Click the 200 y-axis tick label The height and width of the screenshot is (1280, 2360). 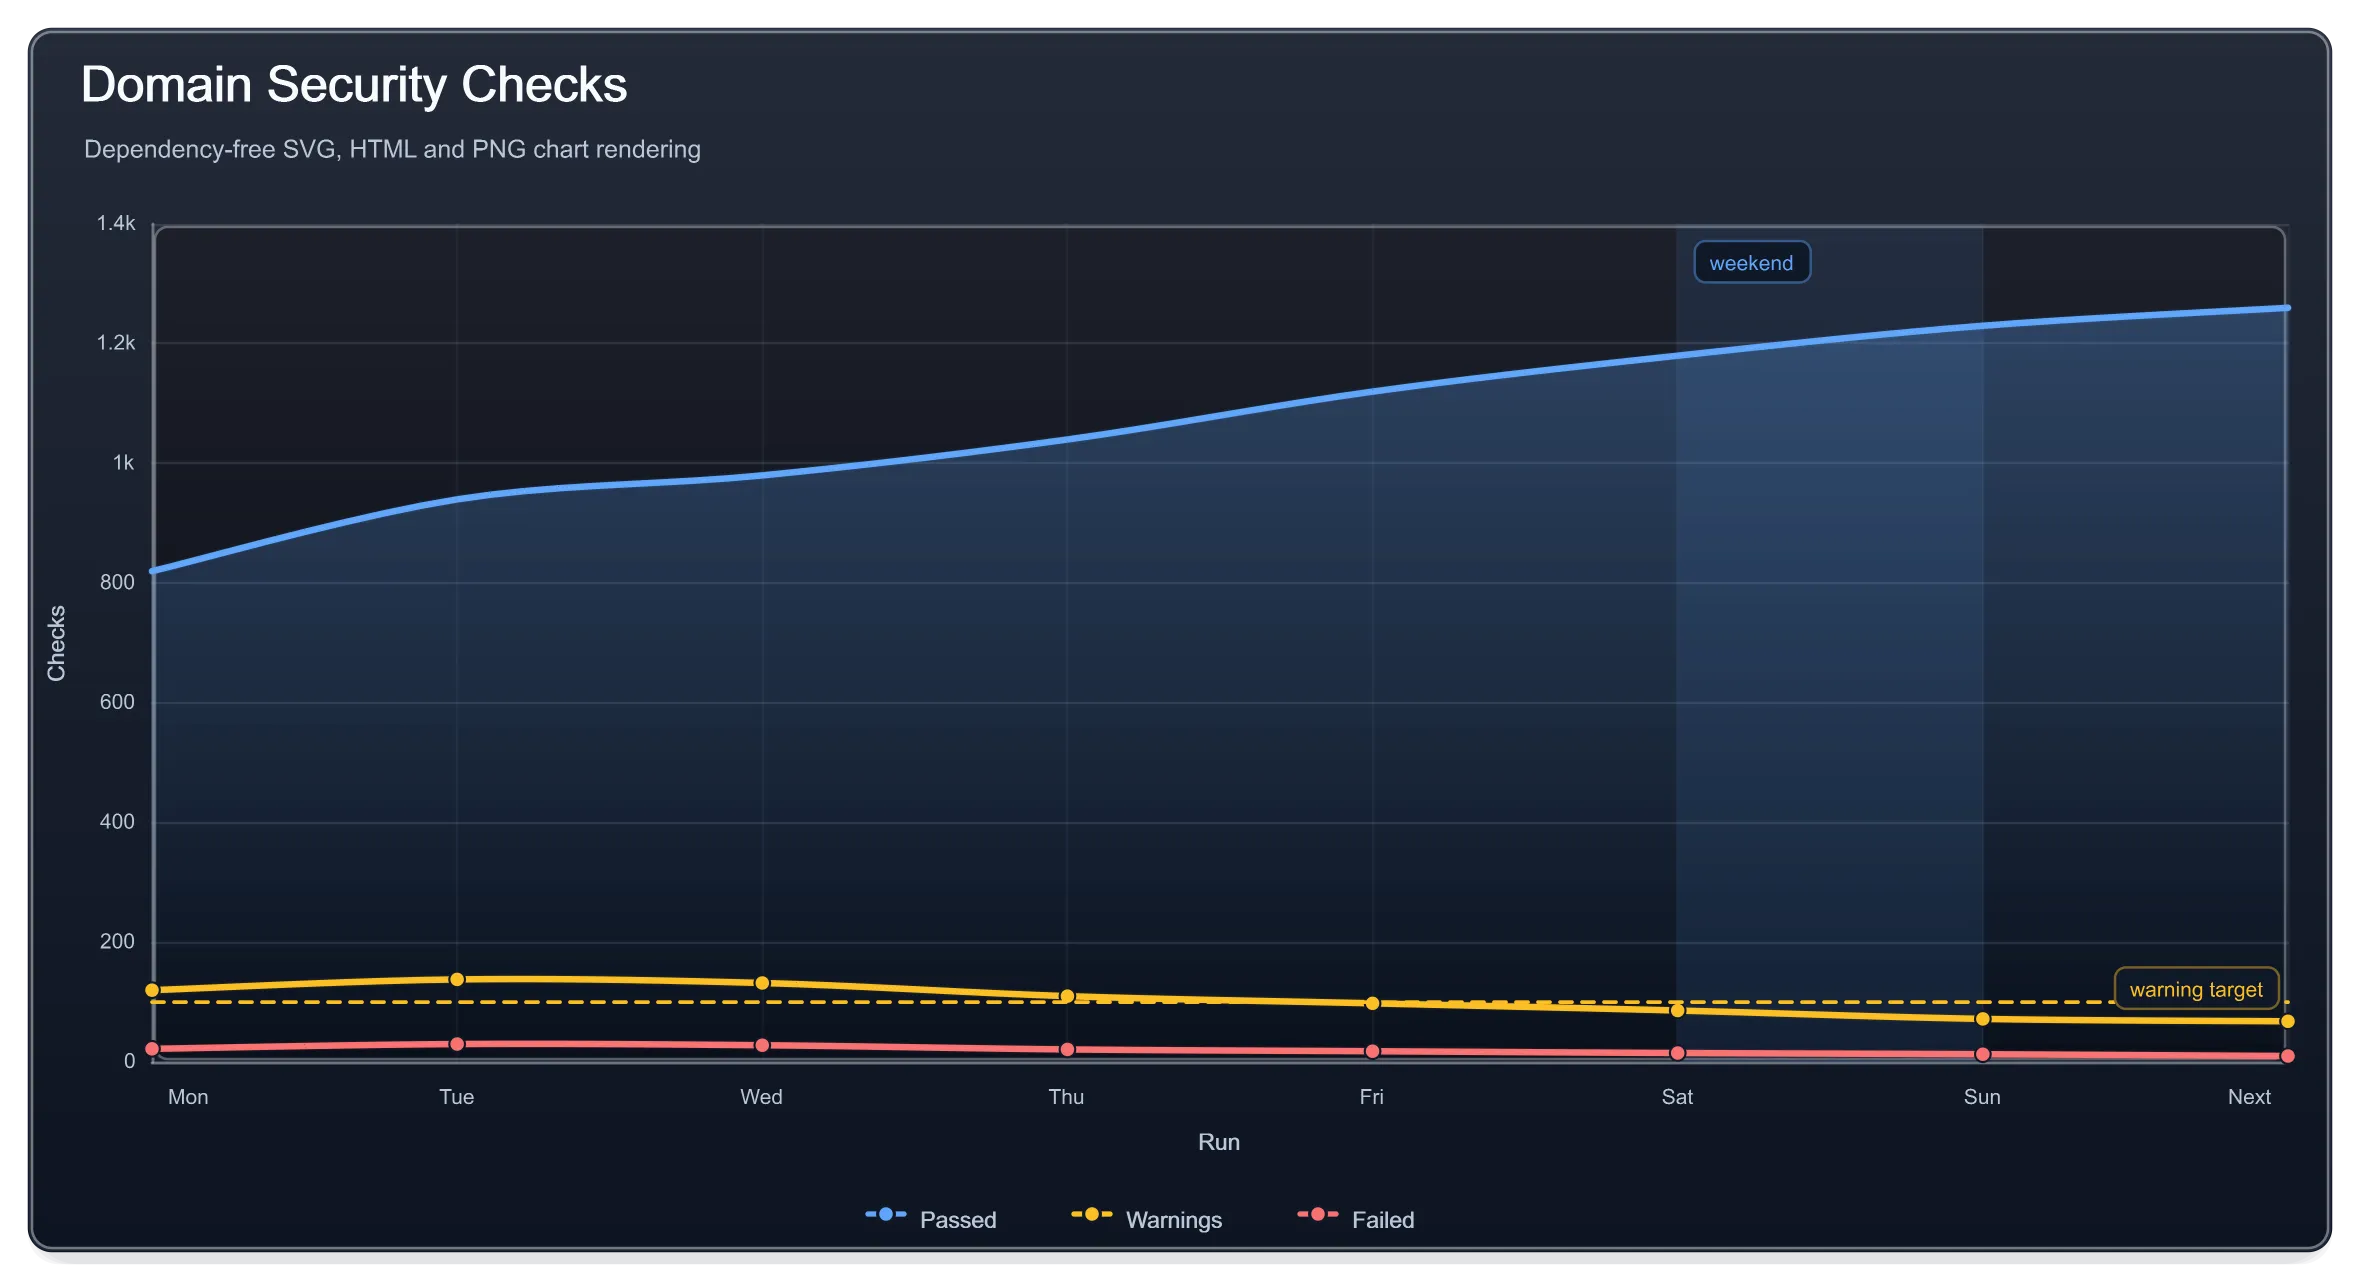tap(117, 941)
